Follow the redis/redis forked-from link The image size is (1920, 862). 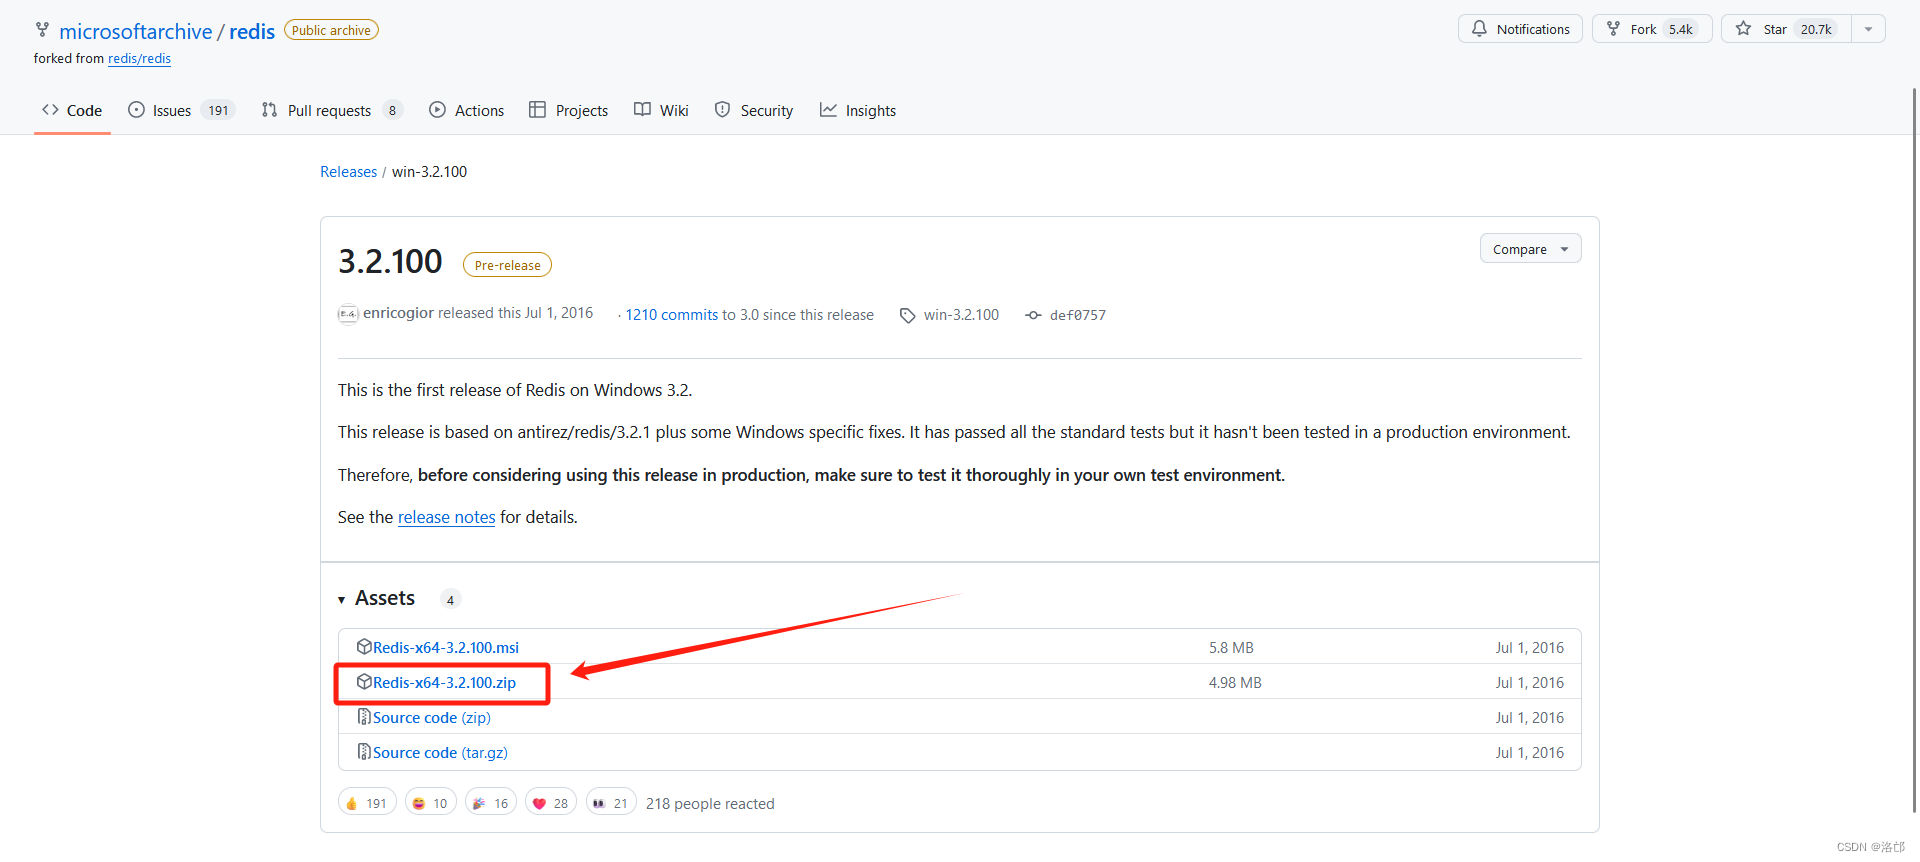point(139,58)
